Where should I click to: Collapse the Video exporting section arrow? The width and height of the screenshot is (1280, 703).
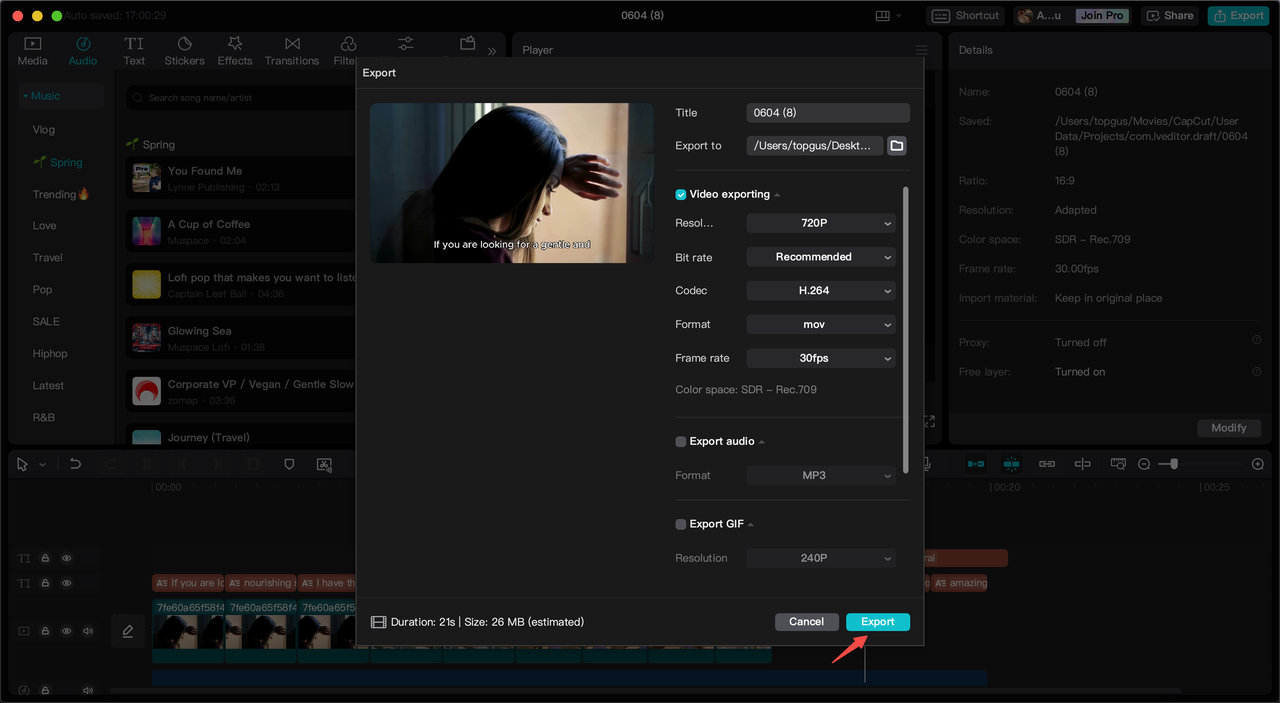coord(778,195)
